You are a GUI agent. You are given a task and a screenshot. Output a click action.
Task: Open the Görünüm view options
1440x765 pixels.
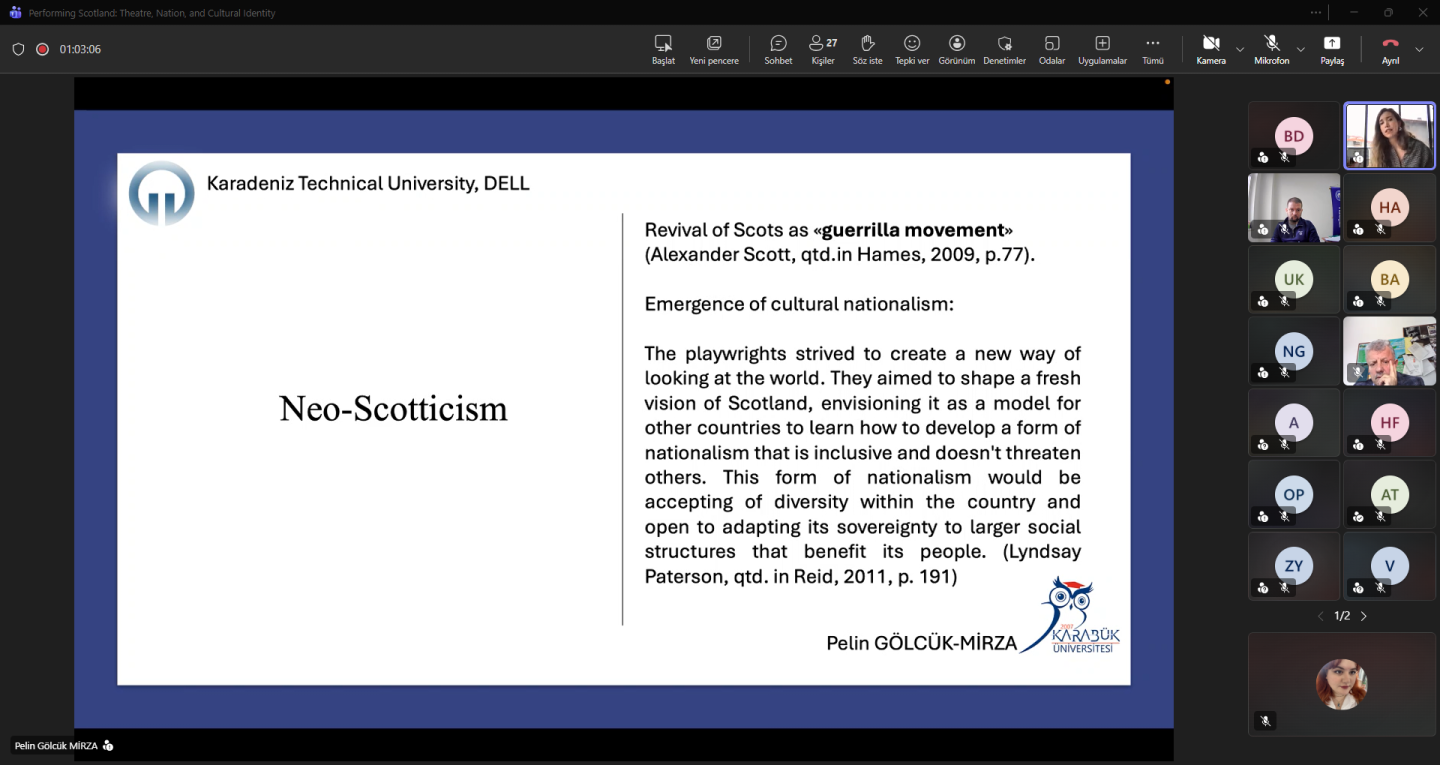click(957, 48)
